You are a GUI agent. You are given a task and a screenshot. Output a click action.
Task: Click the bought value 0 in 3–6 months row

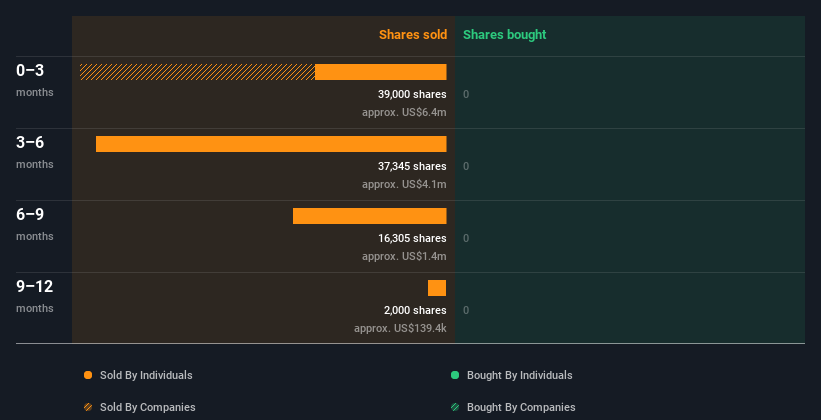[466, 167]
